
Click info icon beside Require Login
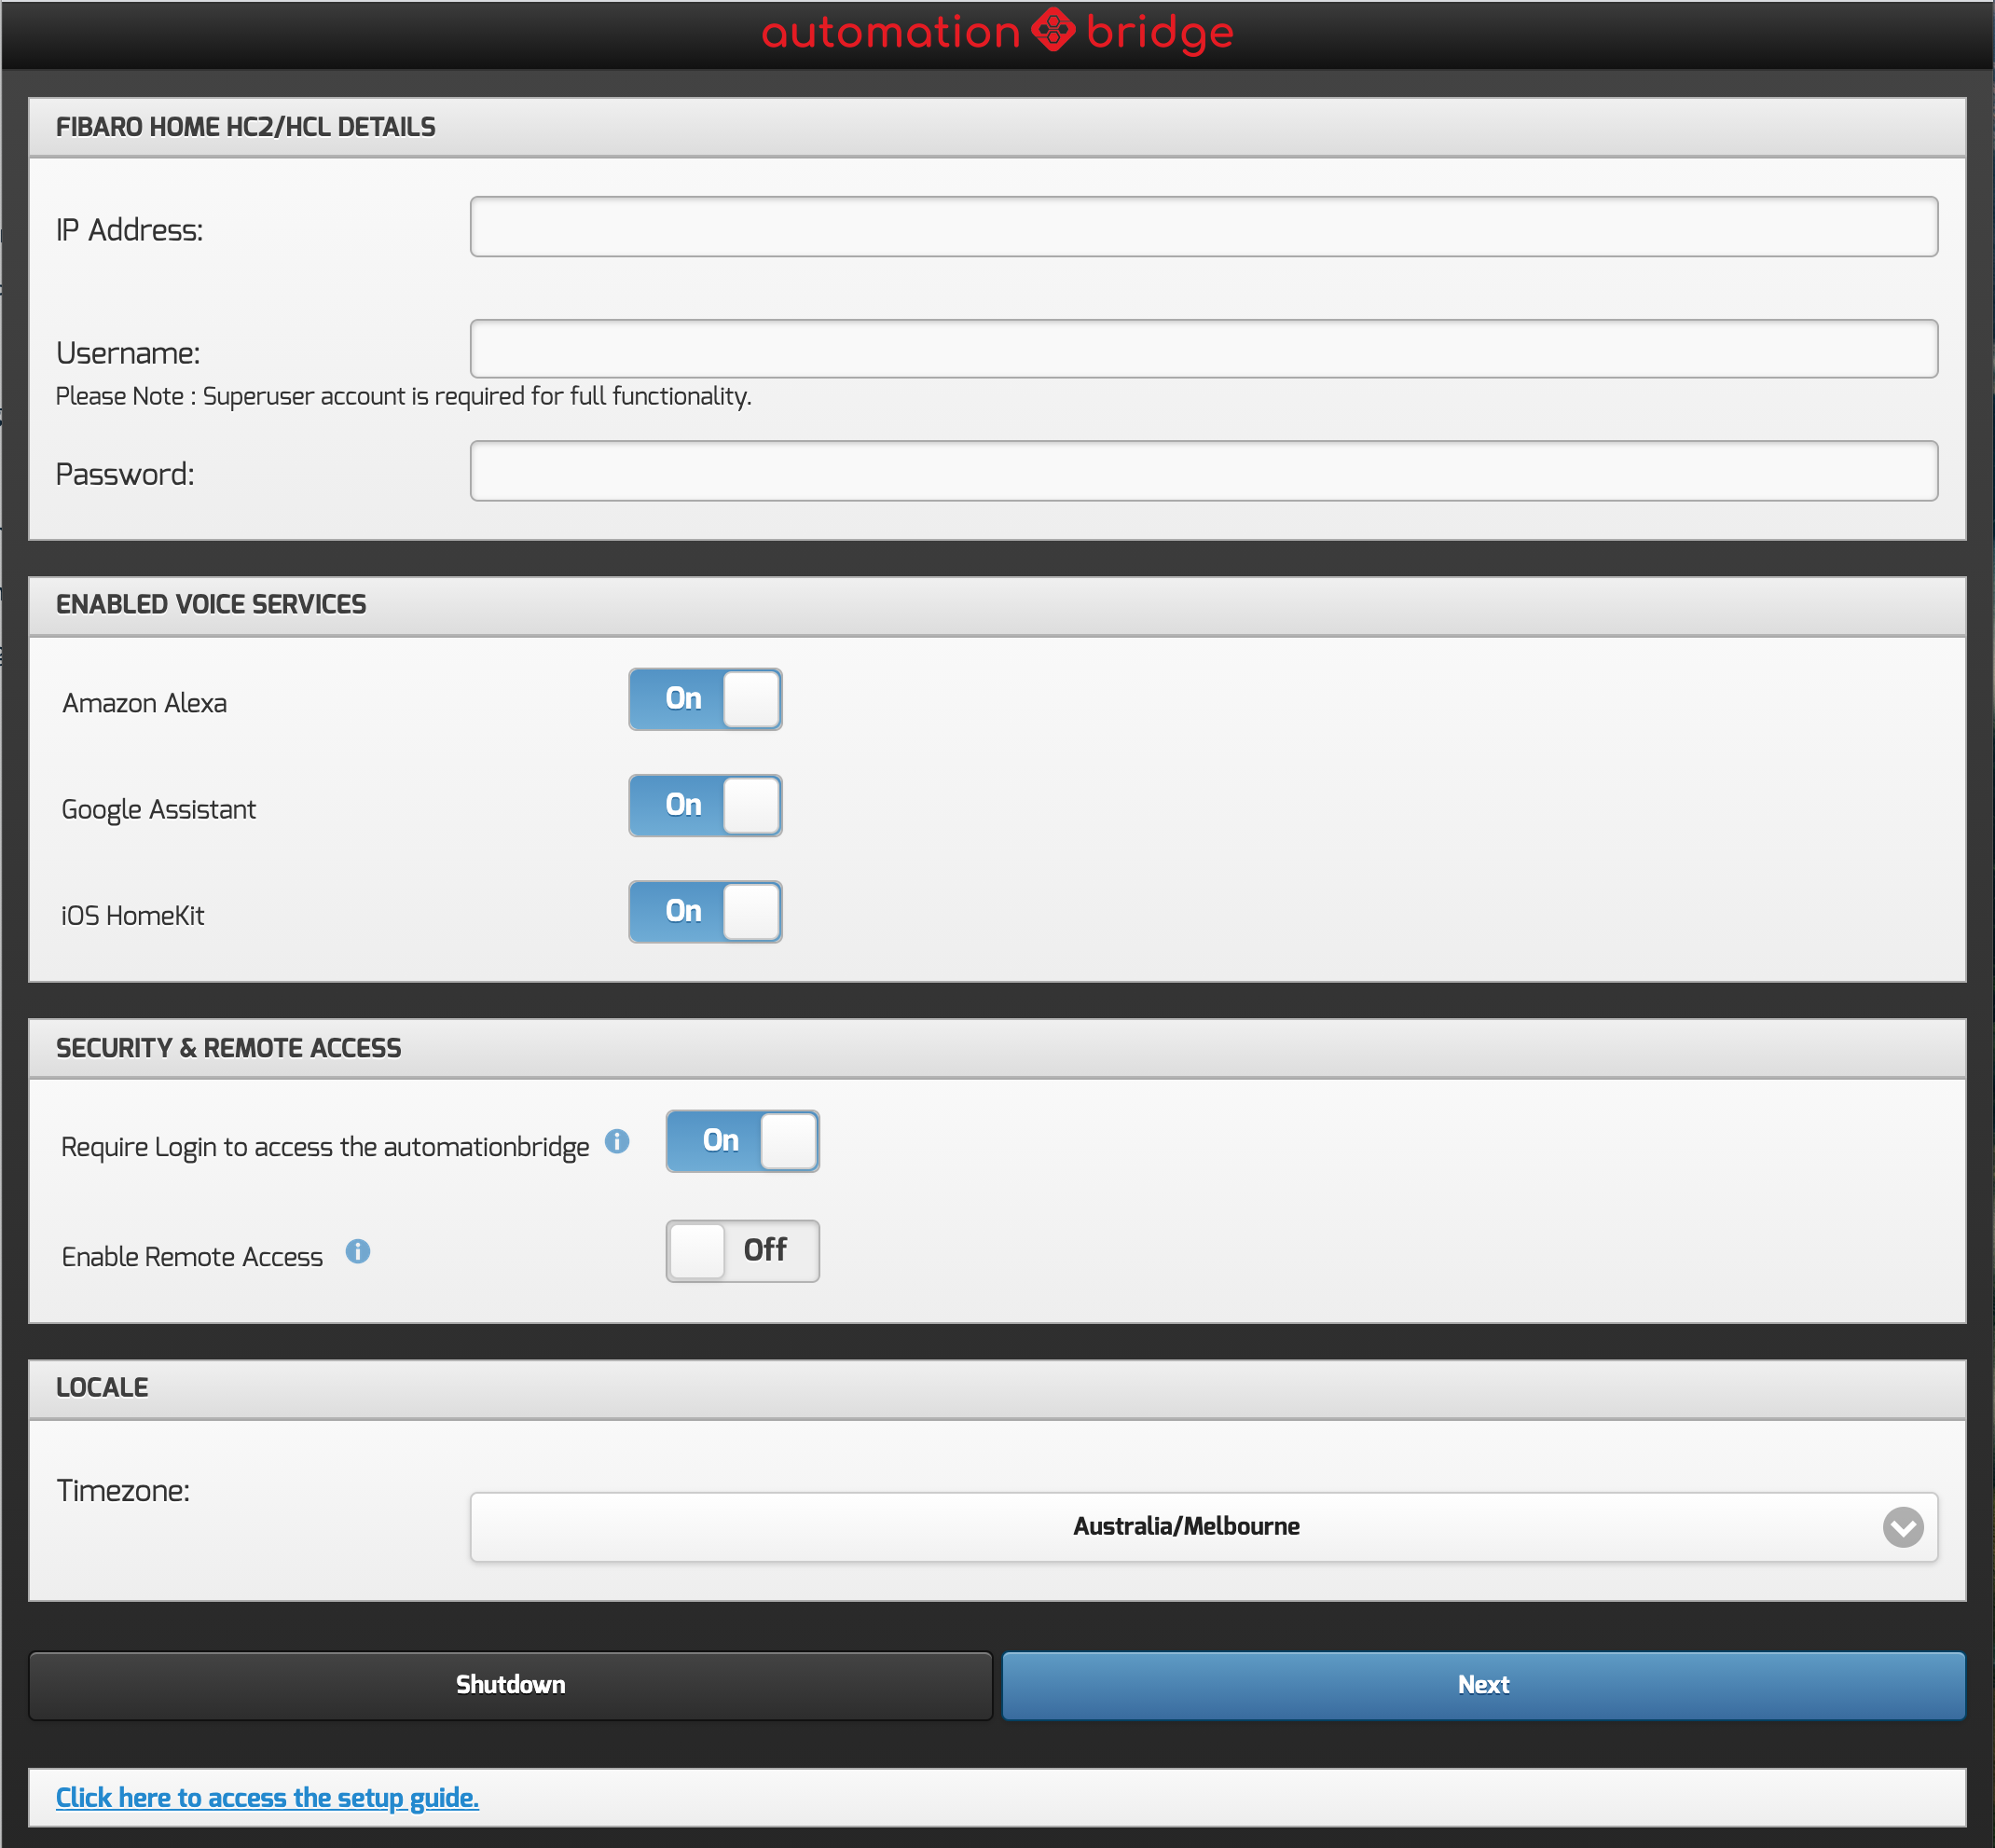(x=617, y=1141)
